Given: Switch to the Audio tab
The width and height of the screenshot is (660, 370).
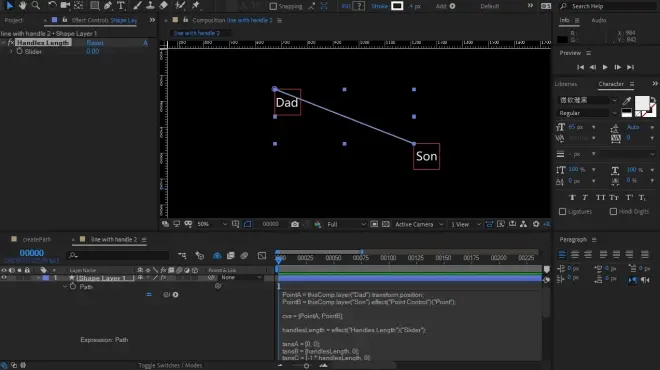Looking at the screenshot, I should pyautogui.click(x=599, y=20).
